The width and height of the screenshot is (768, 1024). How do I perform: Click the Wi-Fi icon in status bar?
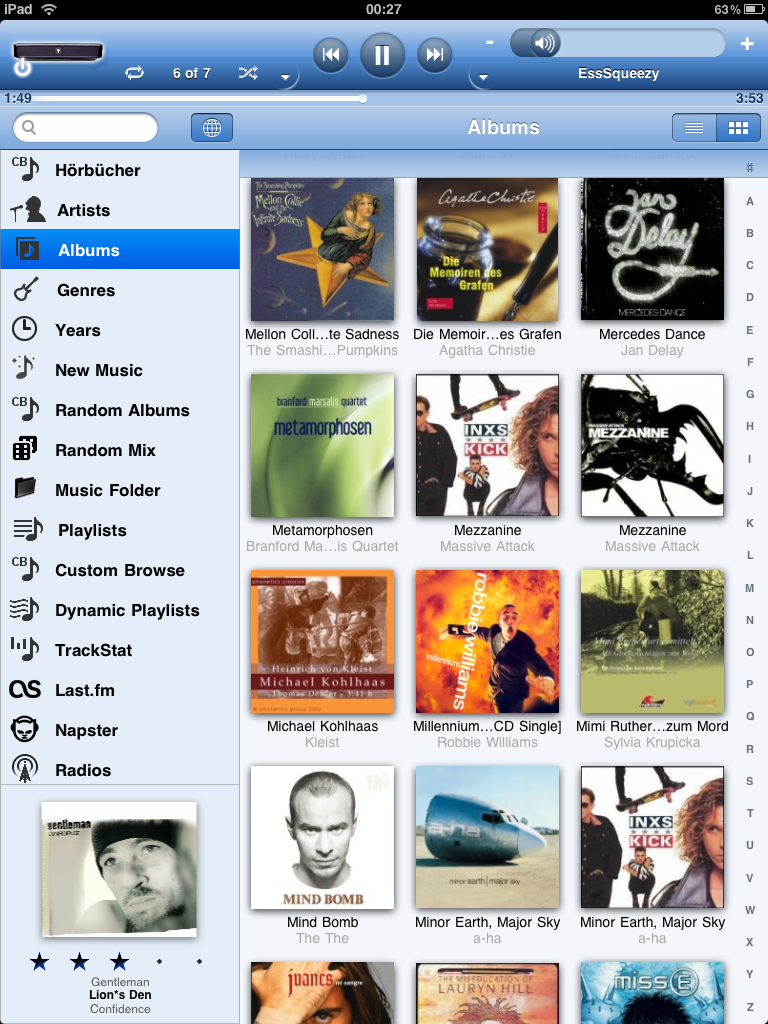(49, 9)
